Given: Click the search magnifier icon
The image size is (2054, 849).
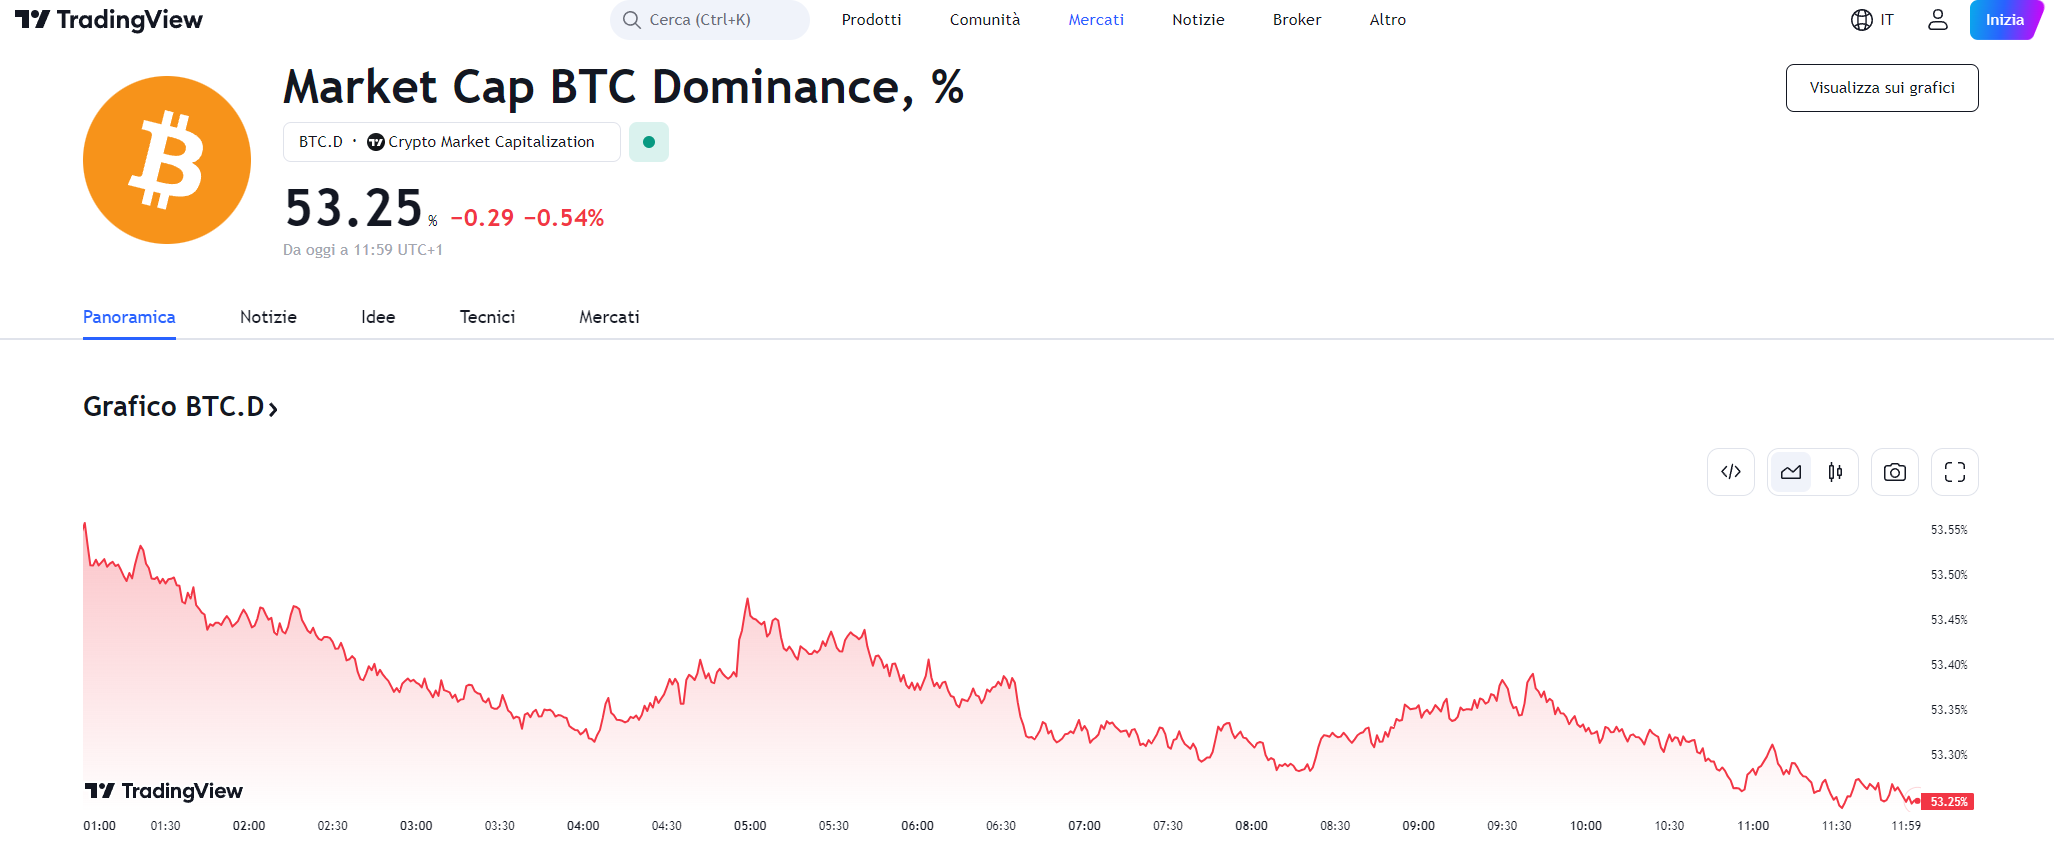Looking at the screenshot, I should point(631,20).
